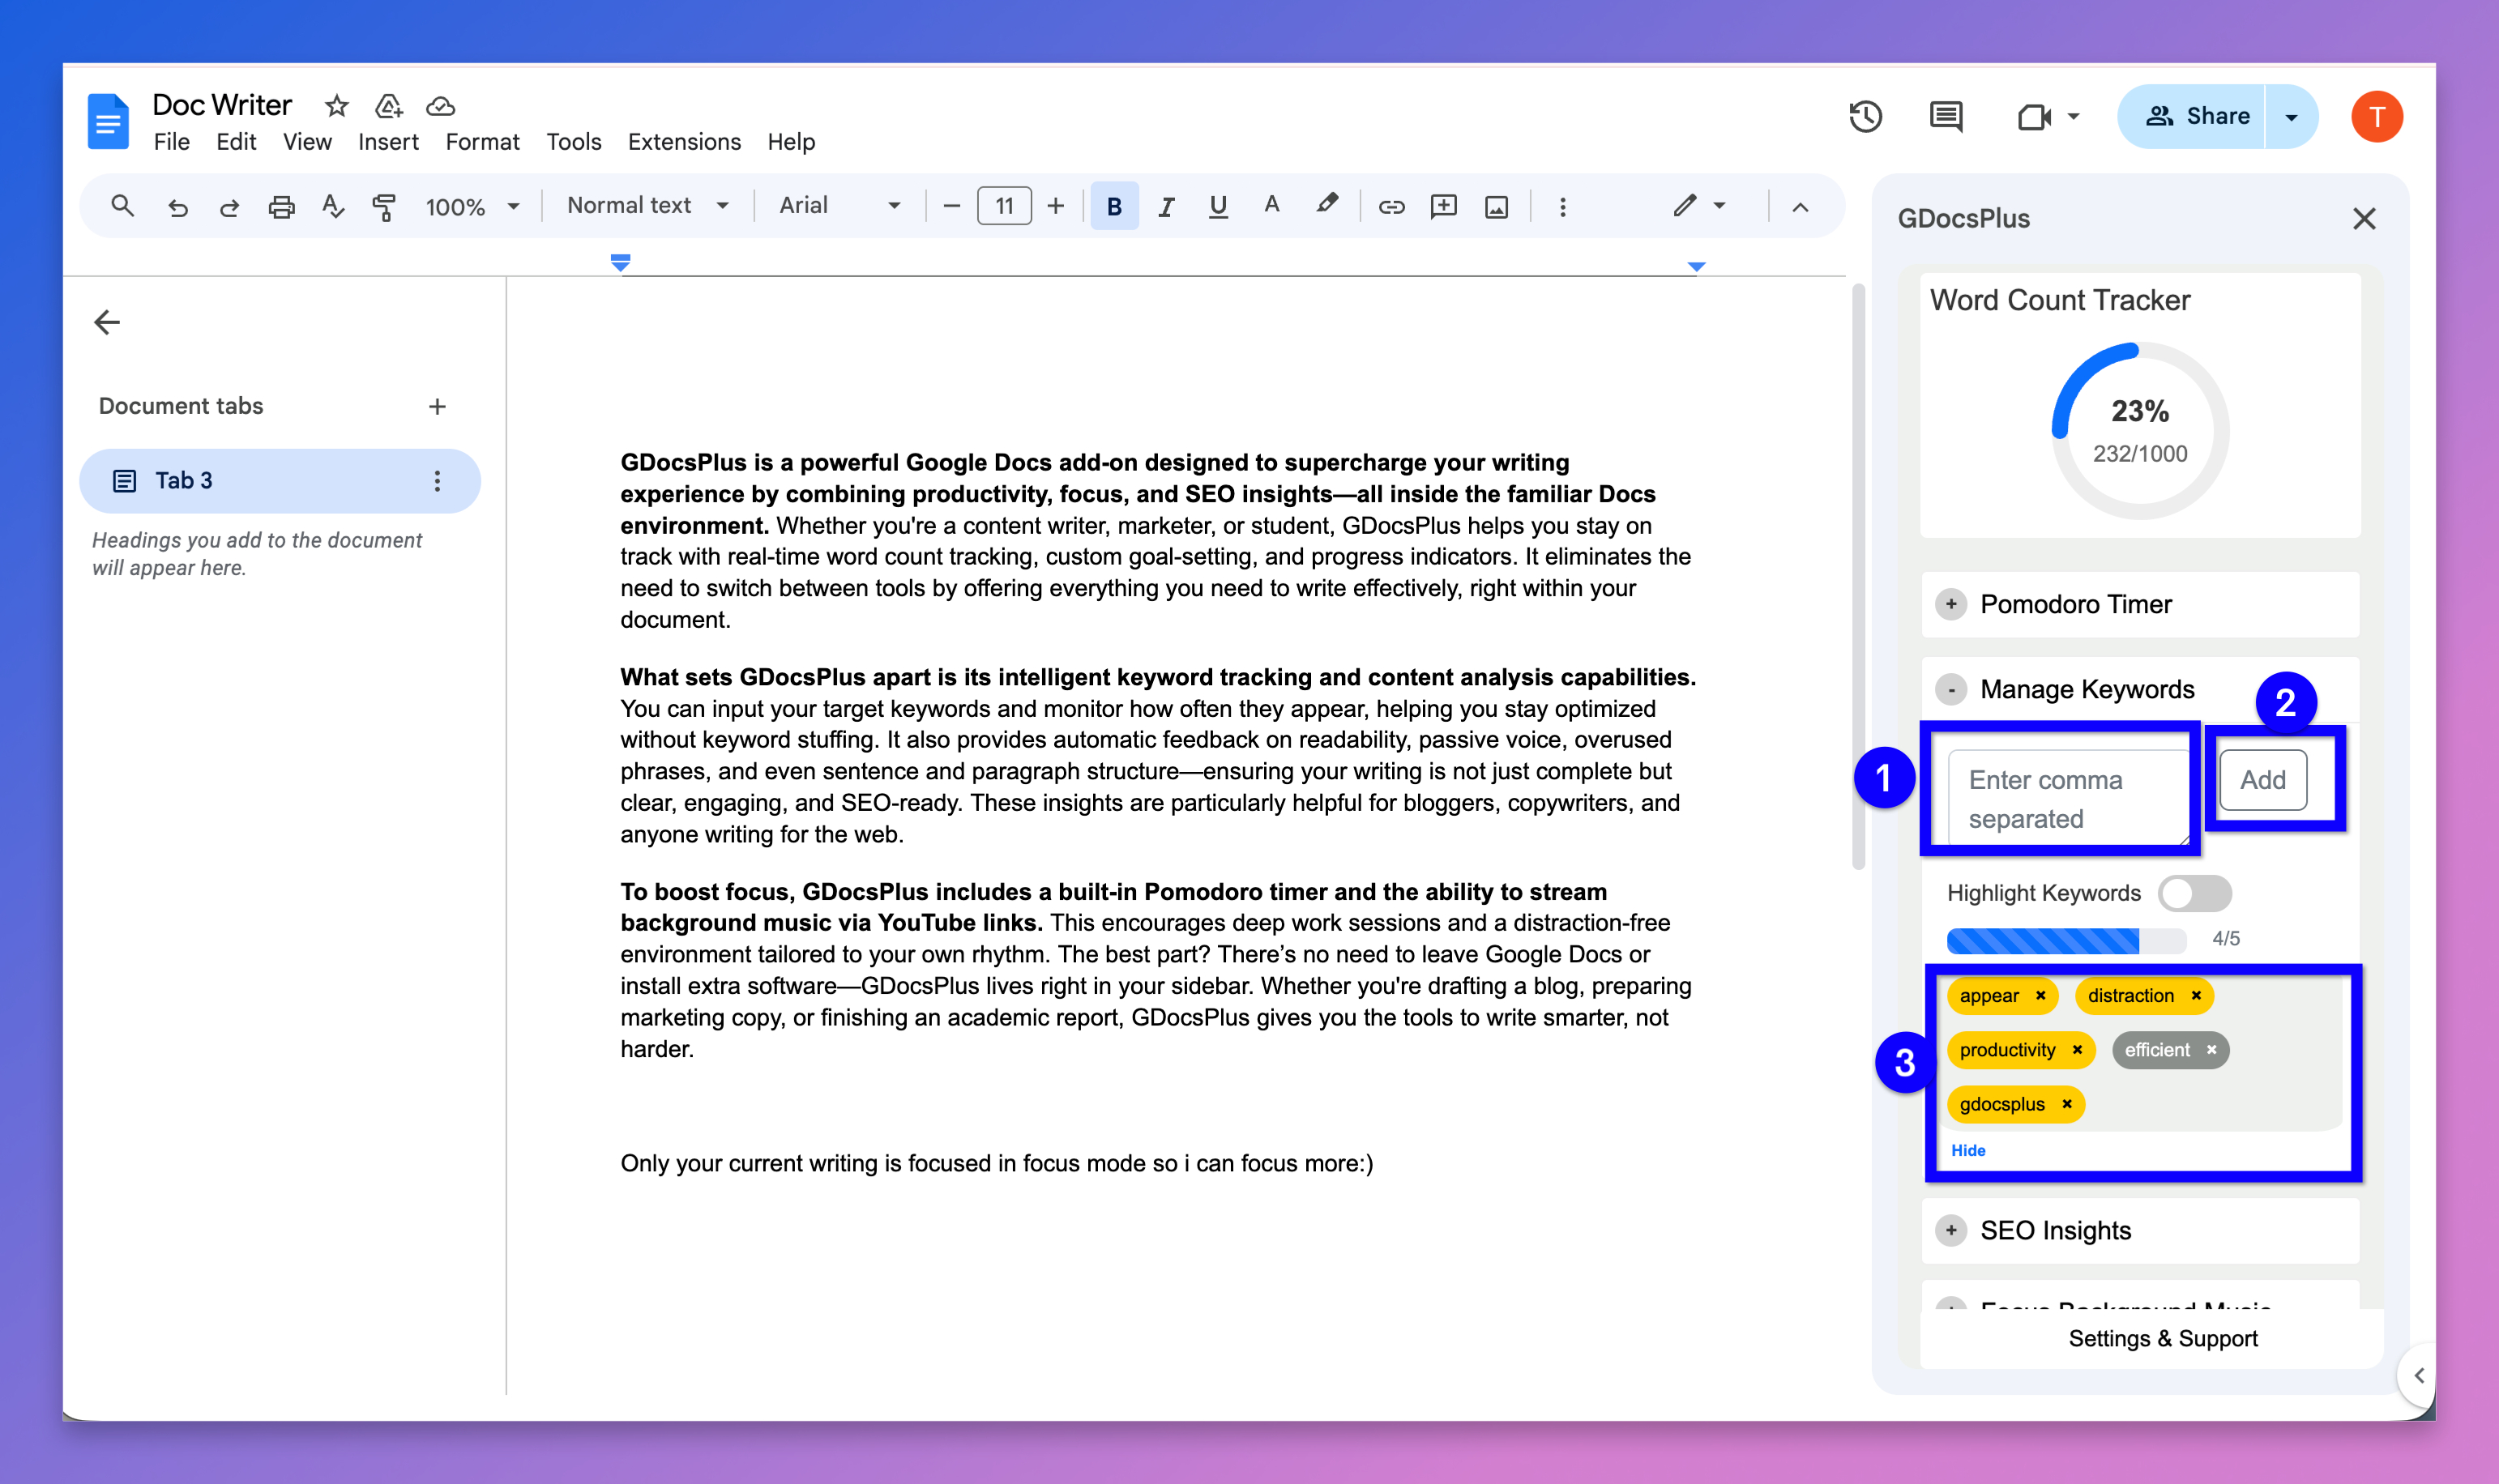Click the insert image icon
The image size is (2499, 1484).
point(1496,207)
